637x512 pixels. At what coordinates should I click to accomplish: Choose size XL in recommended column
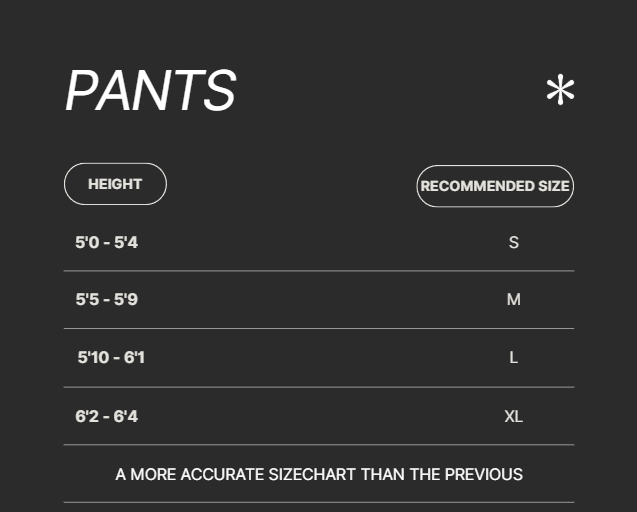click(513, 416)
